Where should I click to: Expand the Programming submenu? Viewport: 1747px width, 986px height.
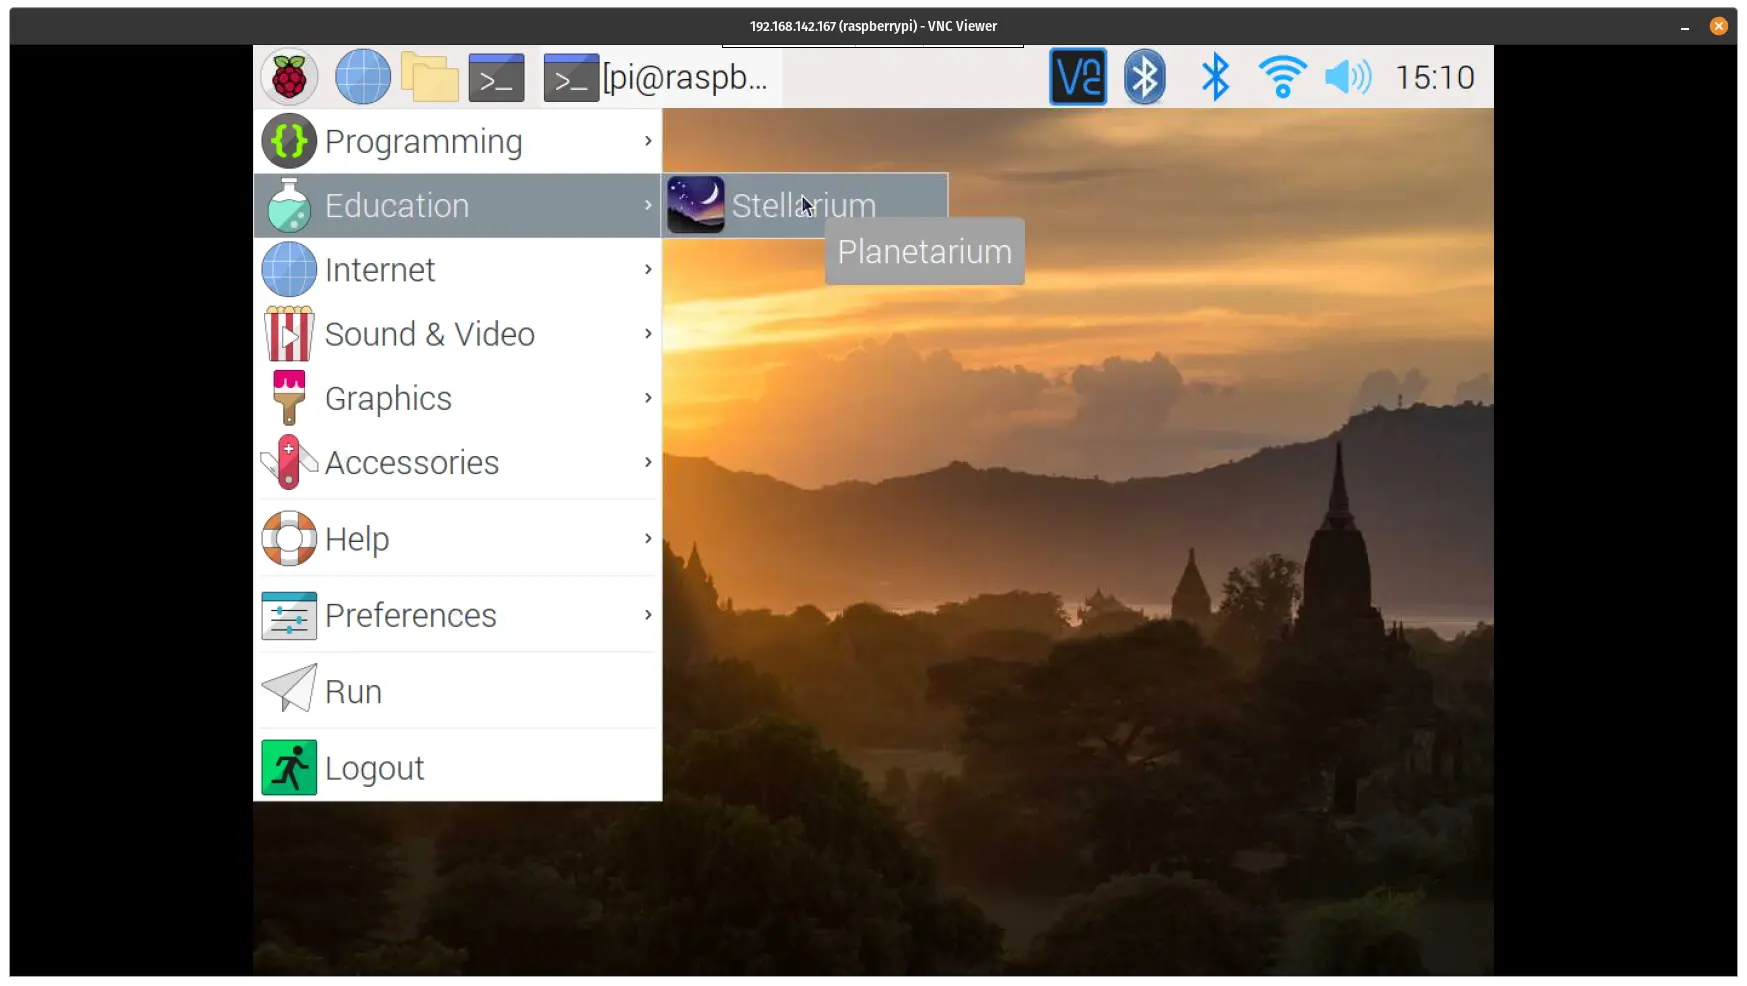[x=457, y=142]
